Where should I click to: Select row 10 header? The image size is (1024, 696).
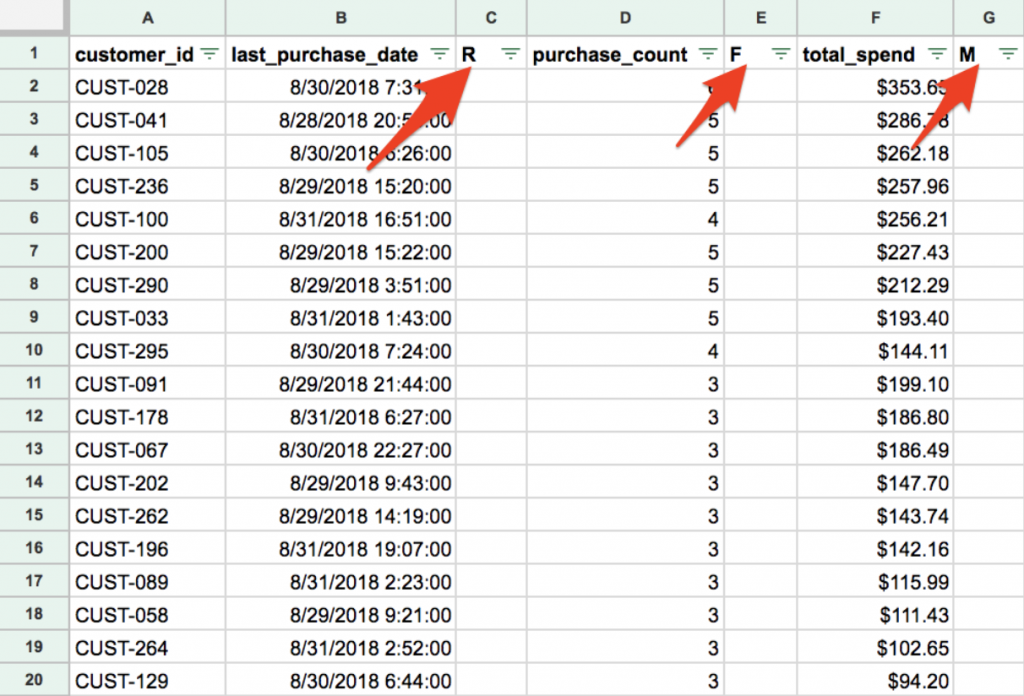click(34, 350)
